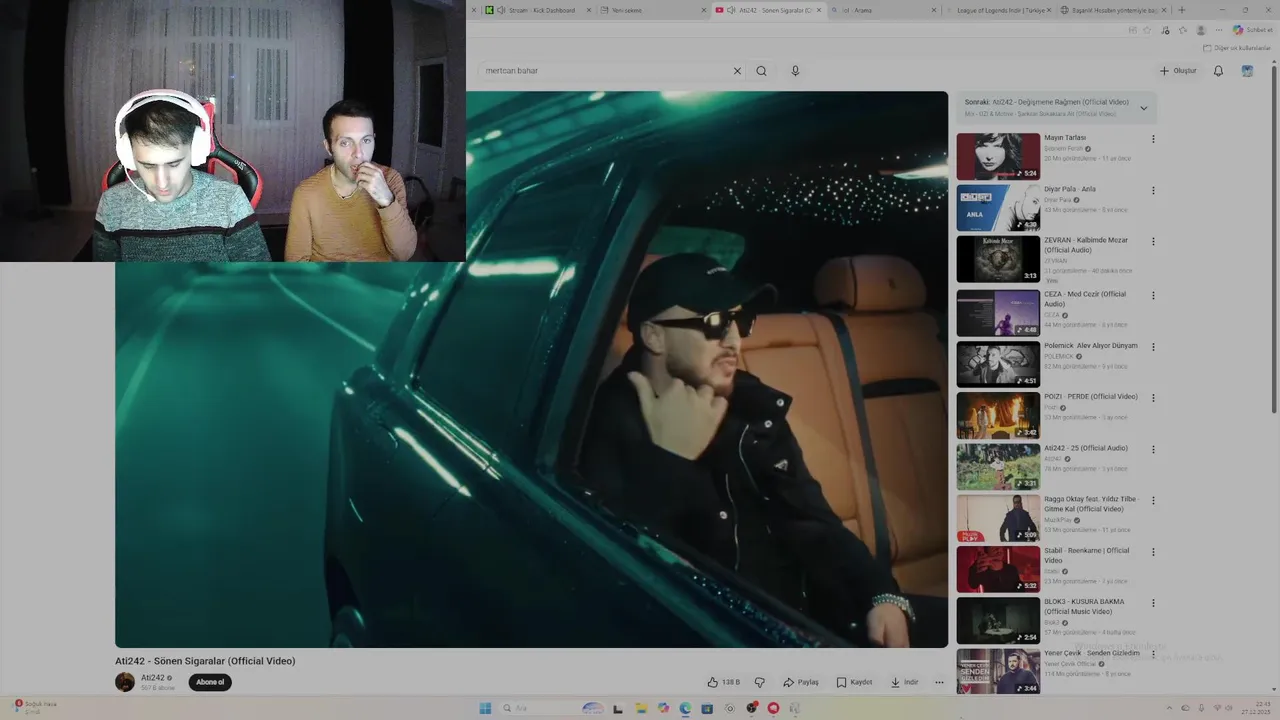Open Diğer sık kullanılanlar favorites folder
Screen dimensions: 1280x720
click(x=1236, y=48)
